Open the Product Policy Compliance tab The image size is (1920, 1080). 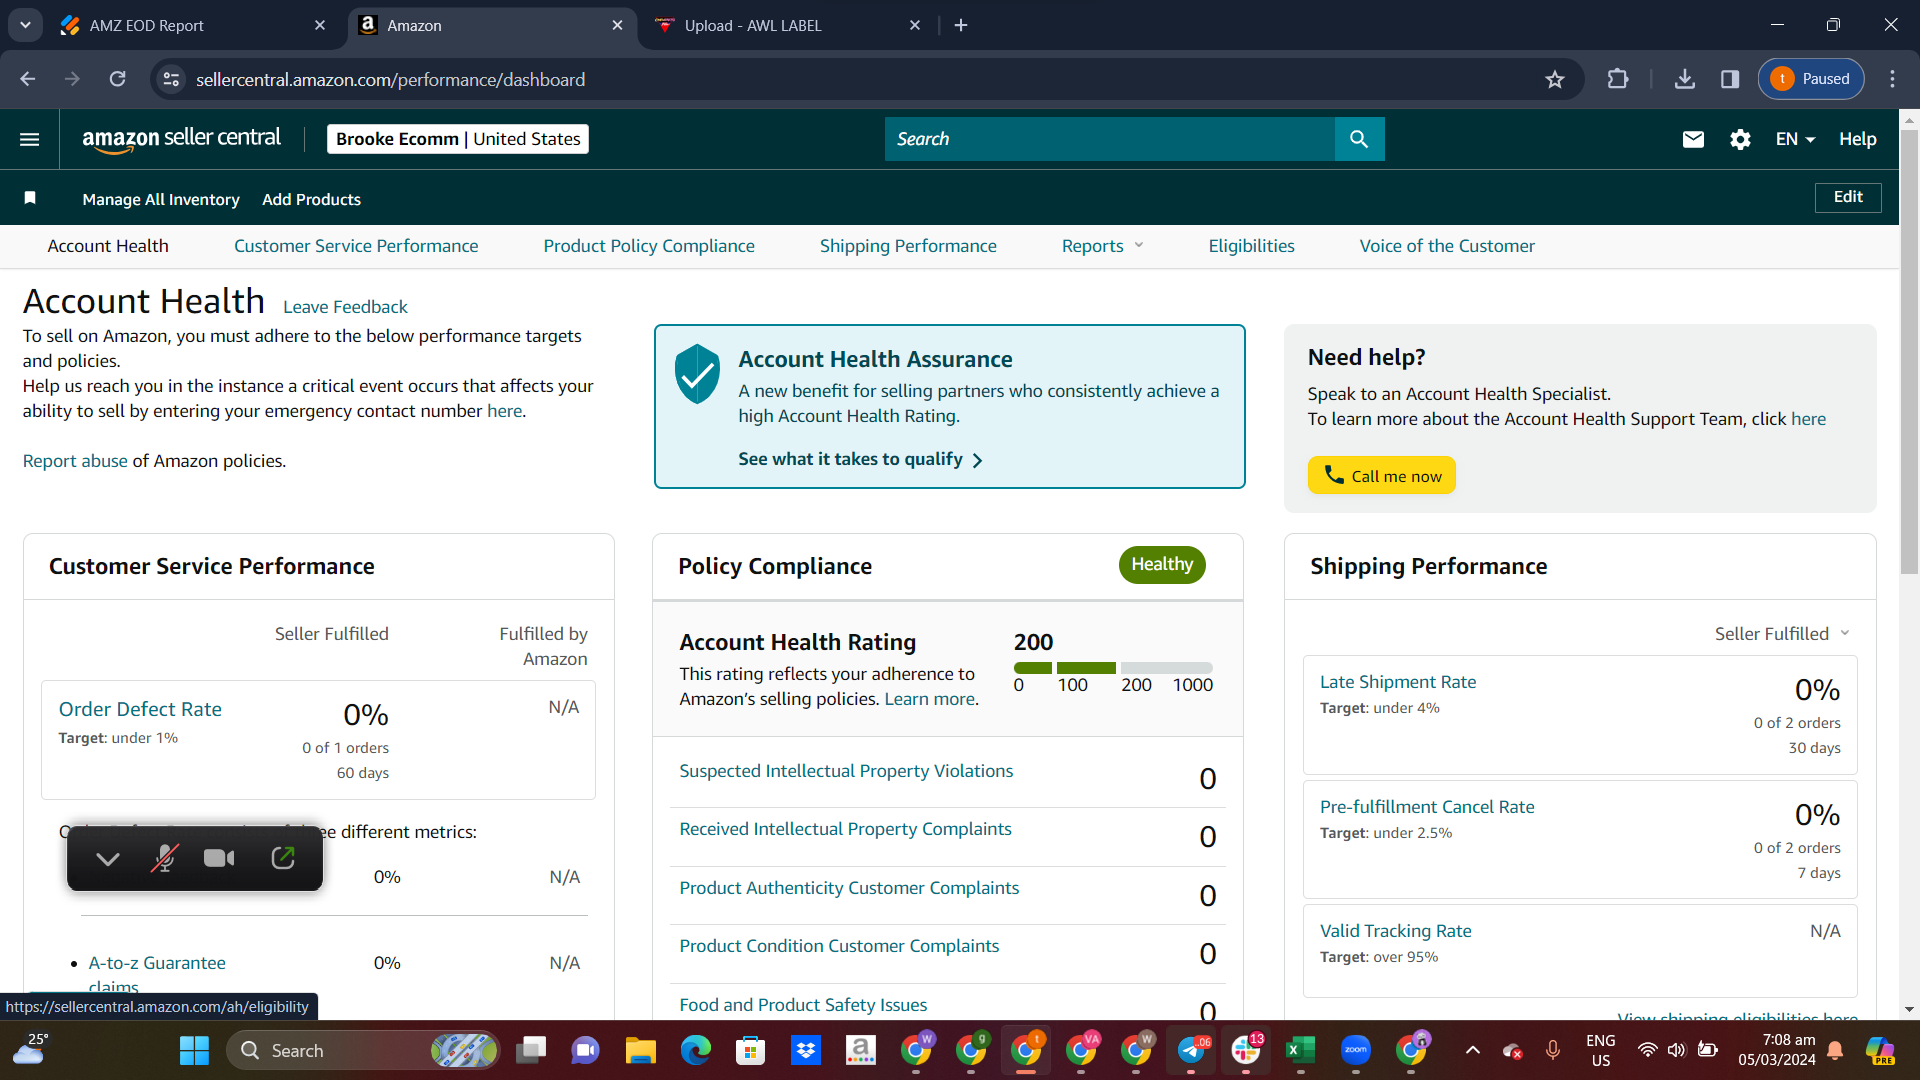tap(649, 246)
